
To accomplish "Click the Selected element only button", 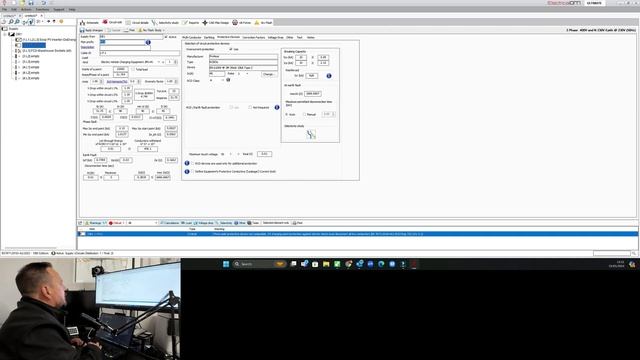I will click(276, 223).
